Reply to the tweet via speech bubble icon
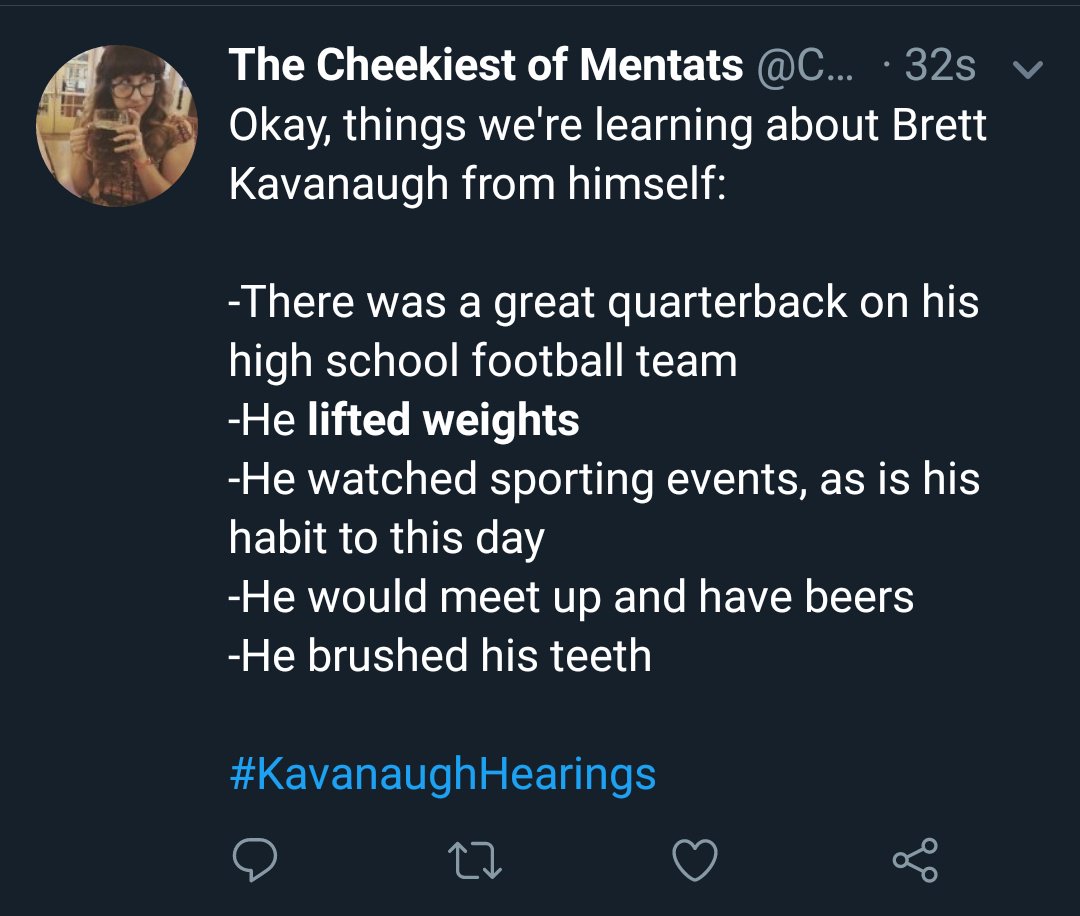 [254, 860]
